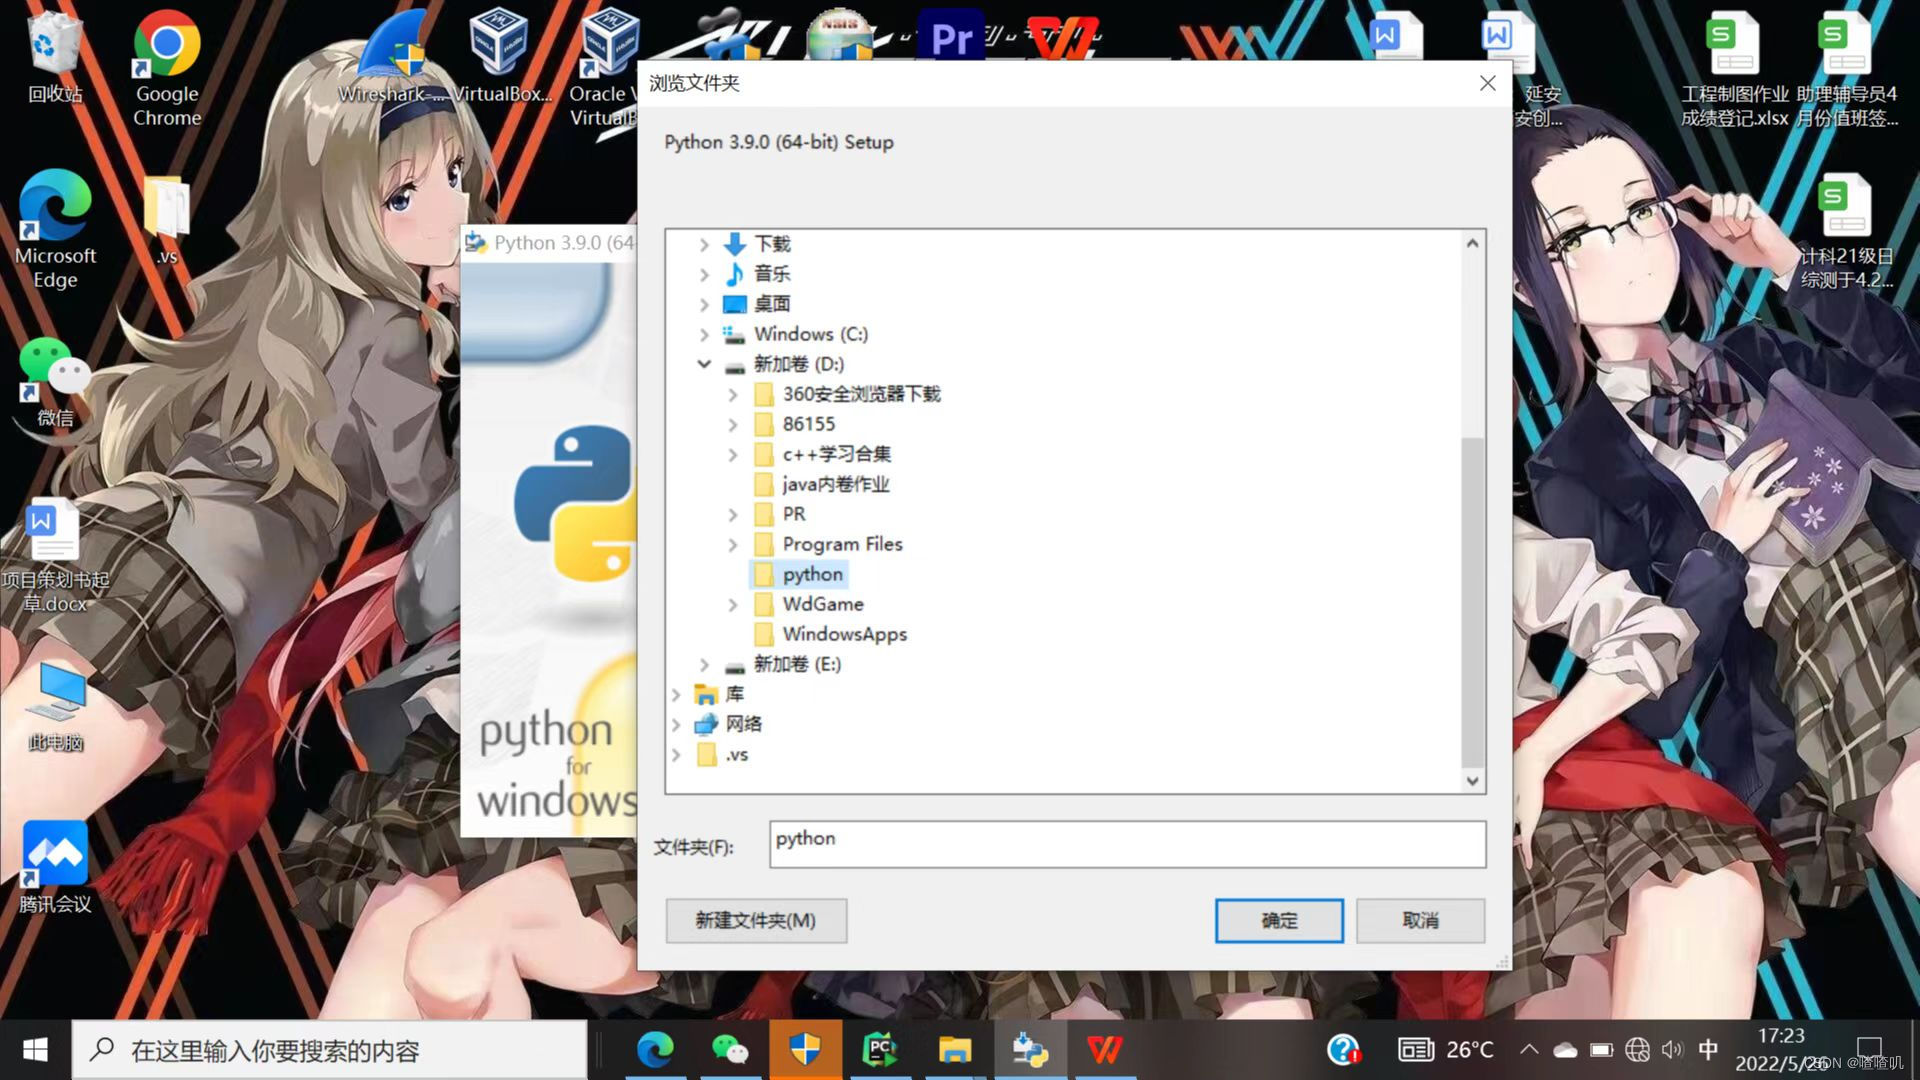Collapse the 新加卷 (D:) drive node
Image resolution: width=1920 pixels, height=1080 pixels.
(704, 364)
